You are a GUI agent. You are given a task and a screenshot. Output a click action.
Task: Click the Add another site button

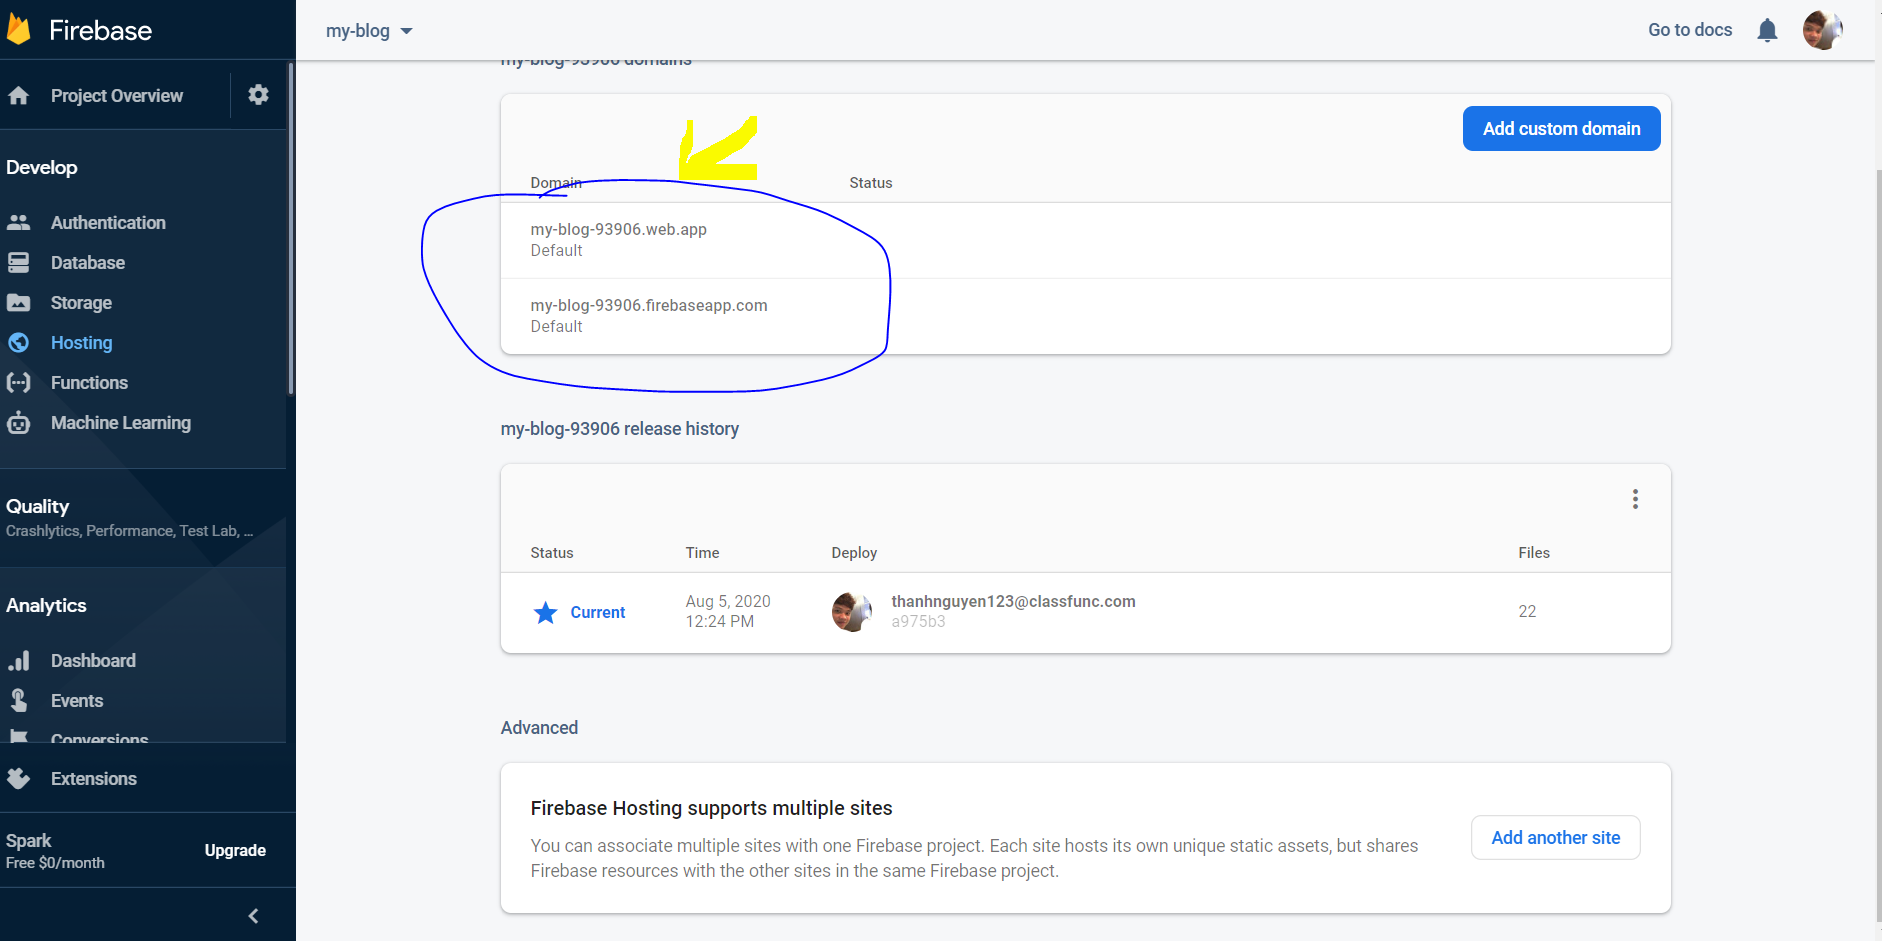click(1555, 838)
